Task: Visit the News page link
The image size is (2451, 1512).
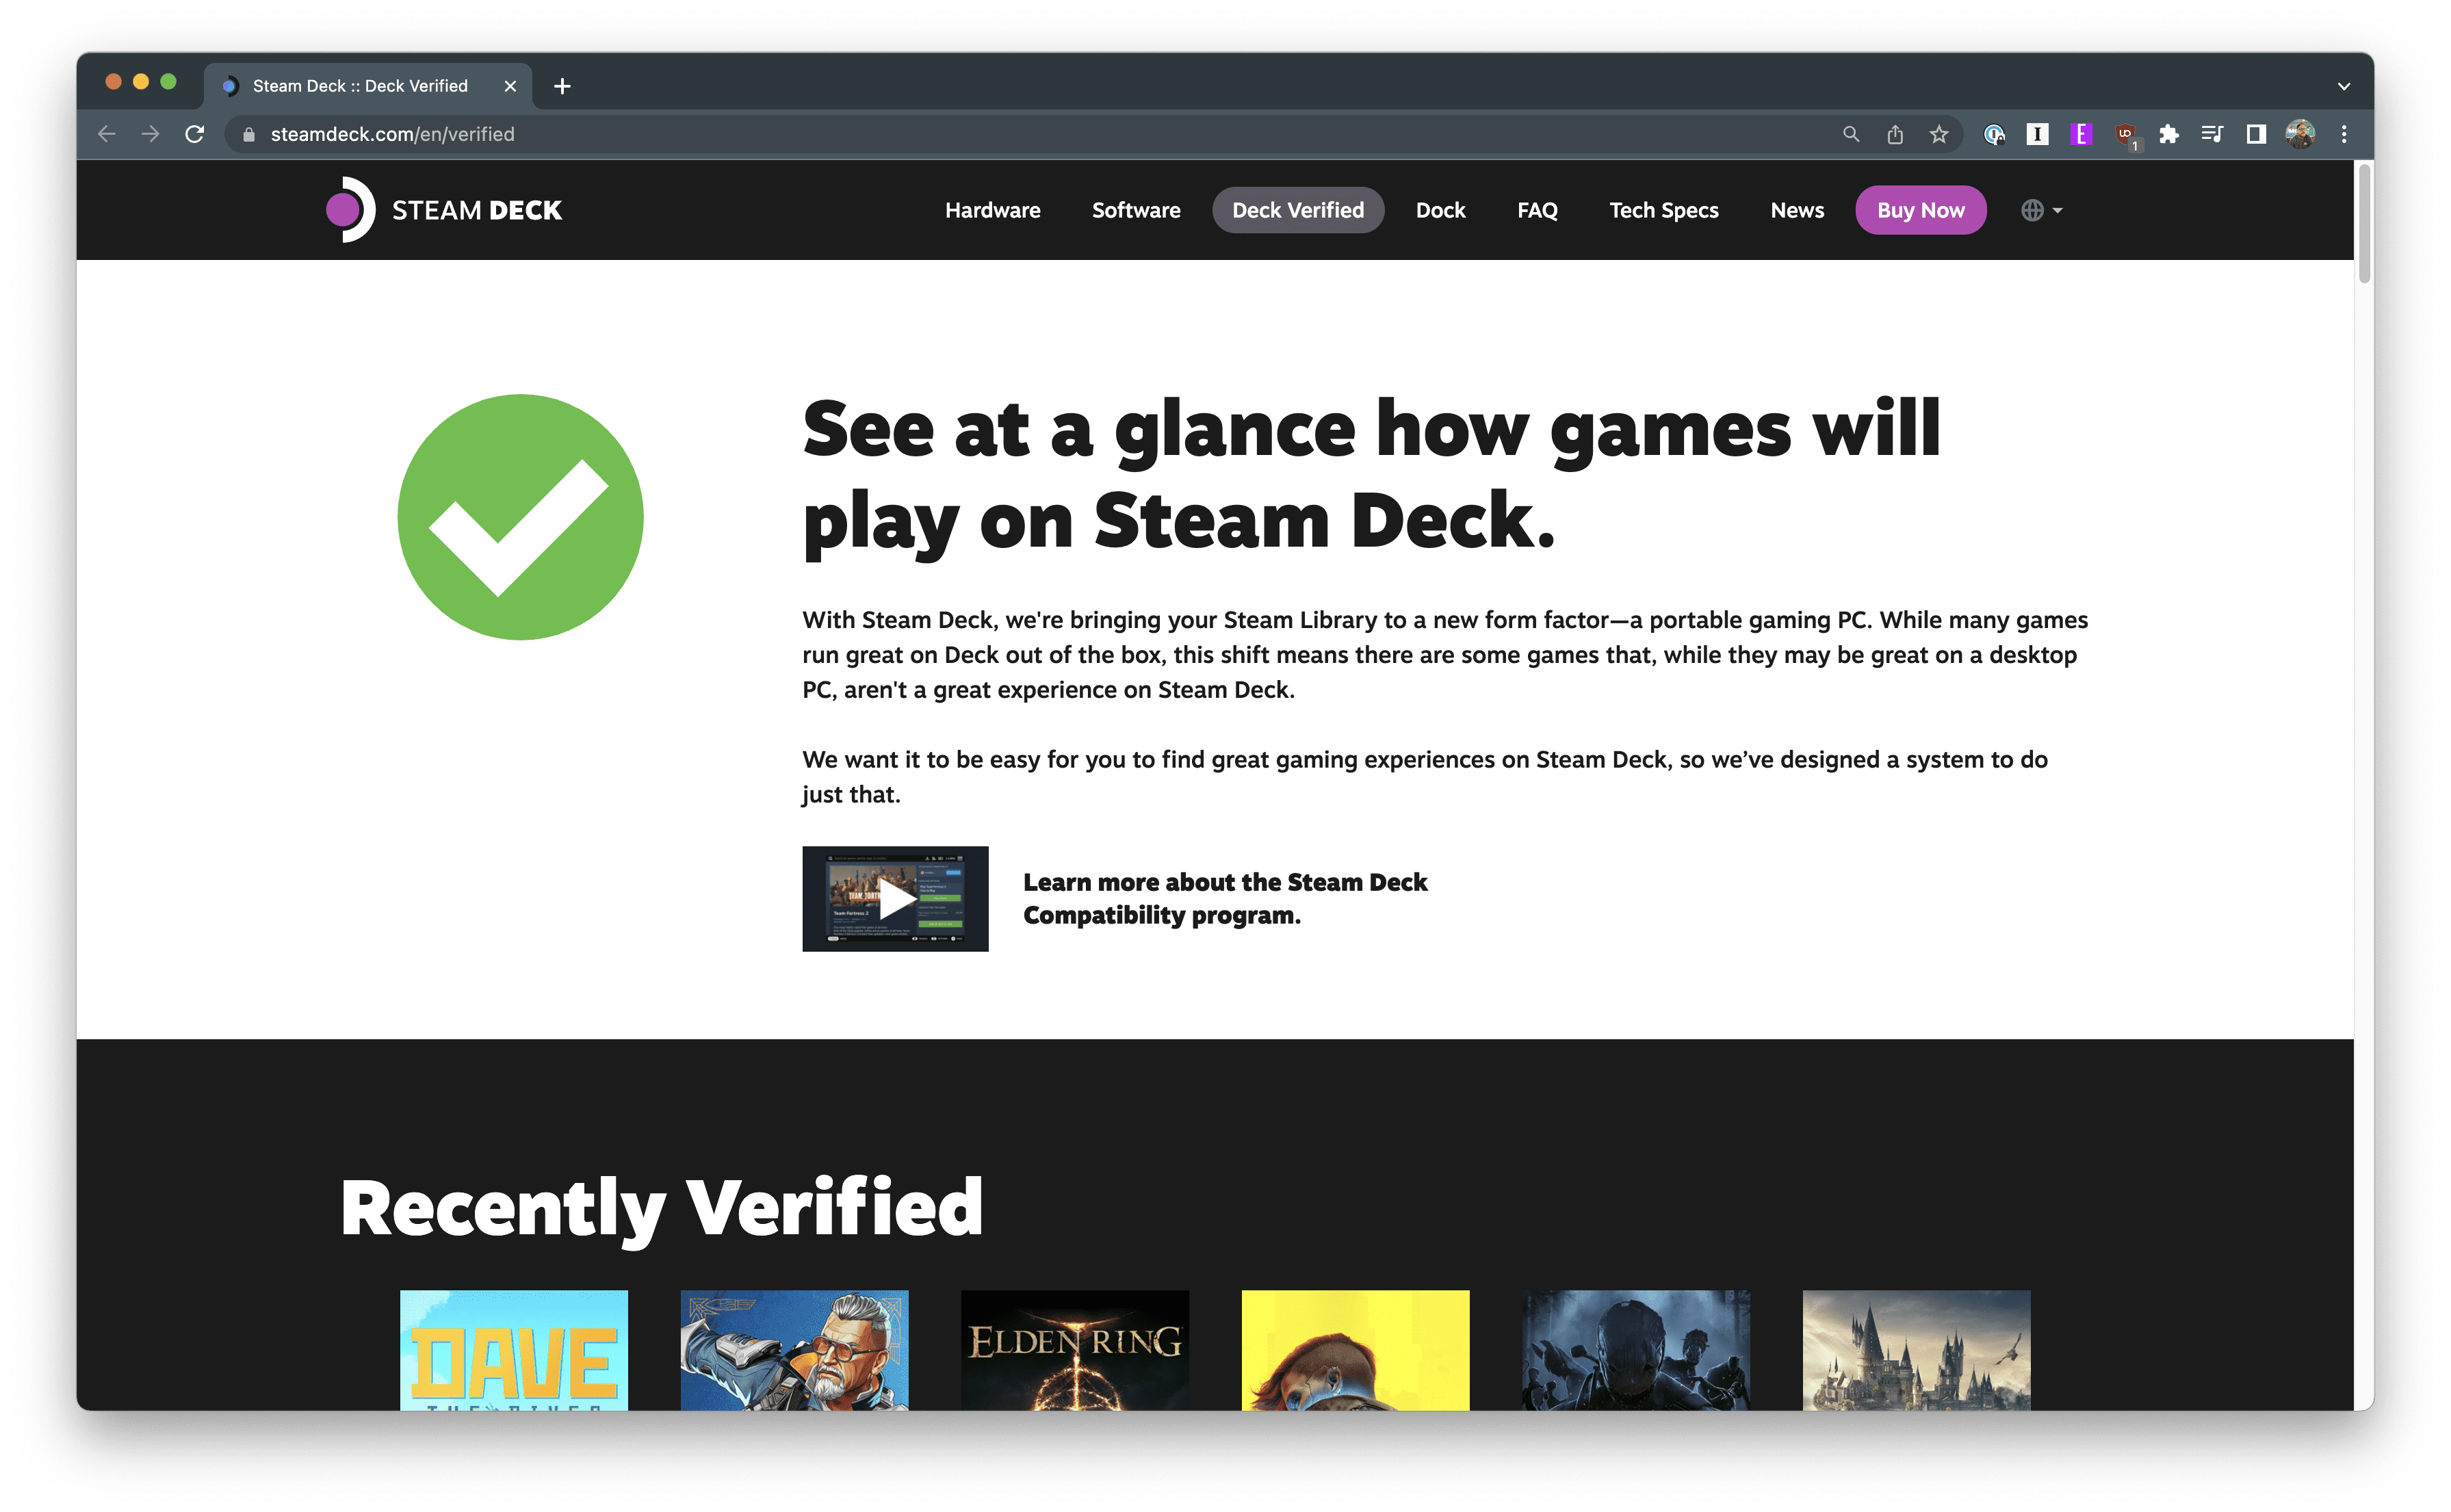Action: pos(1796,210)
